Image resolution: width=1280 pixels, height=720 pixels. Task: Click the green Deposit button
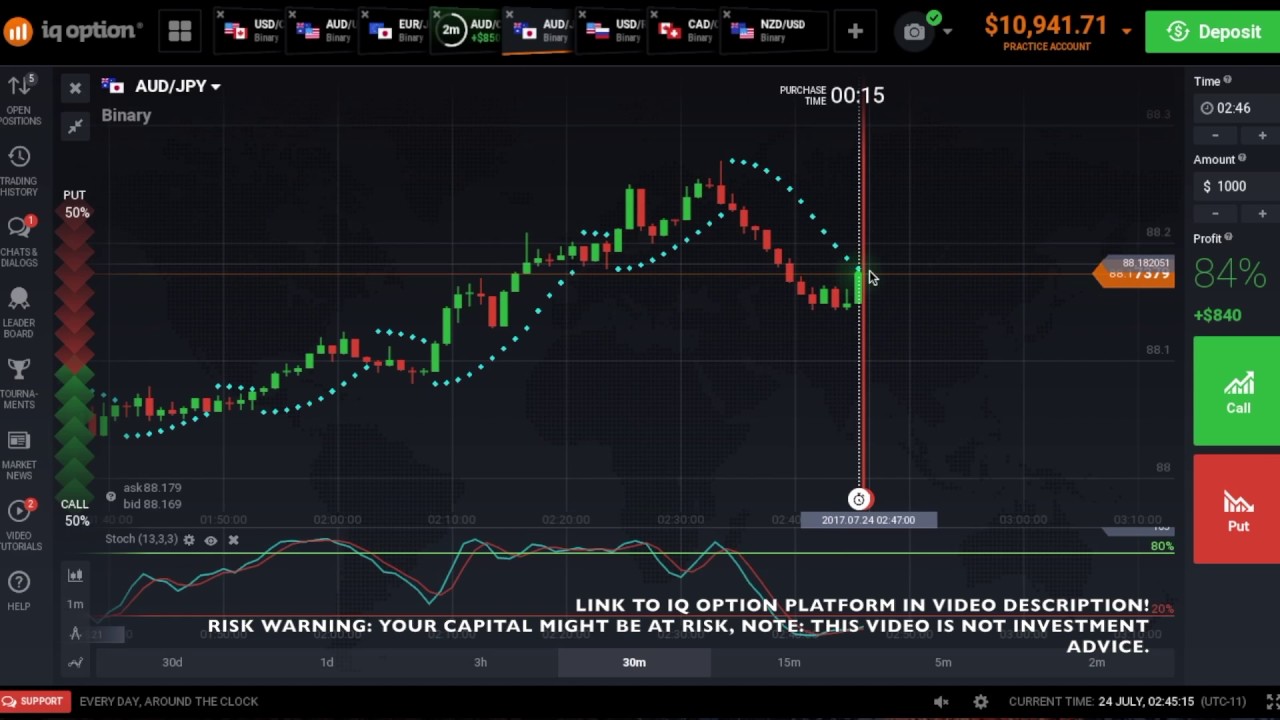(x=1212, y=32)
